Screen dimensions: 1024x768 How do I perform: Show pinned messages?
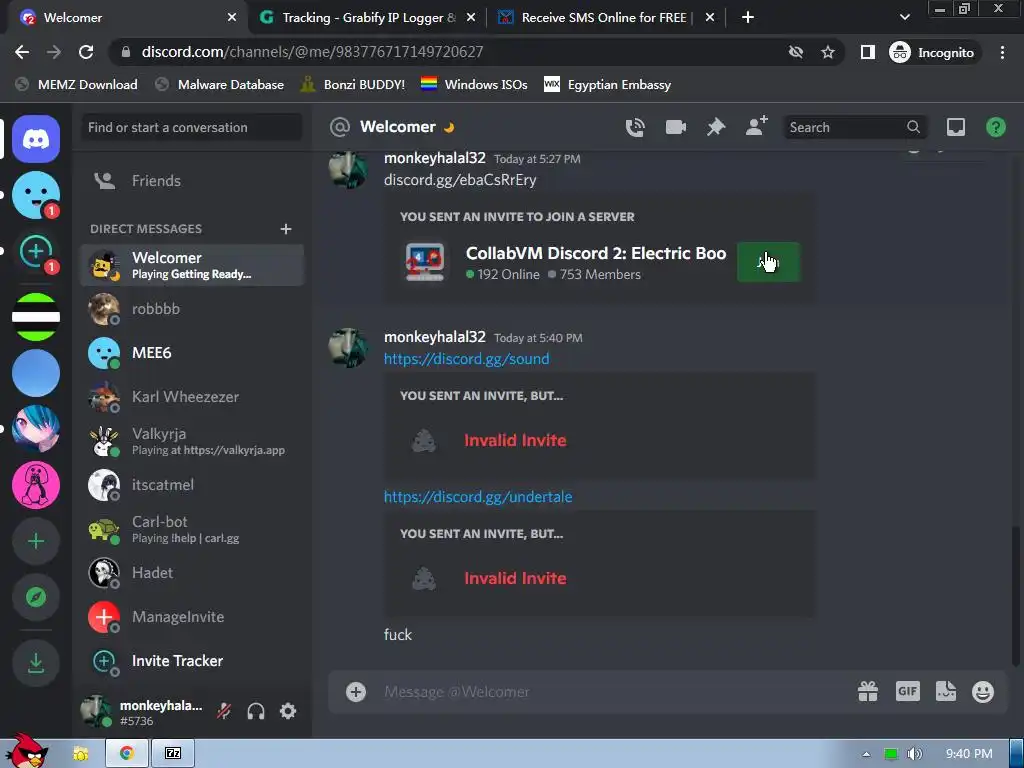pos(716,127)
